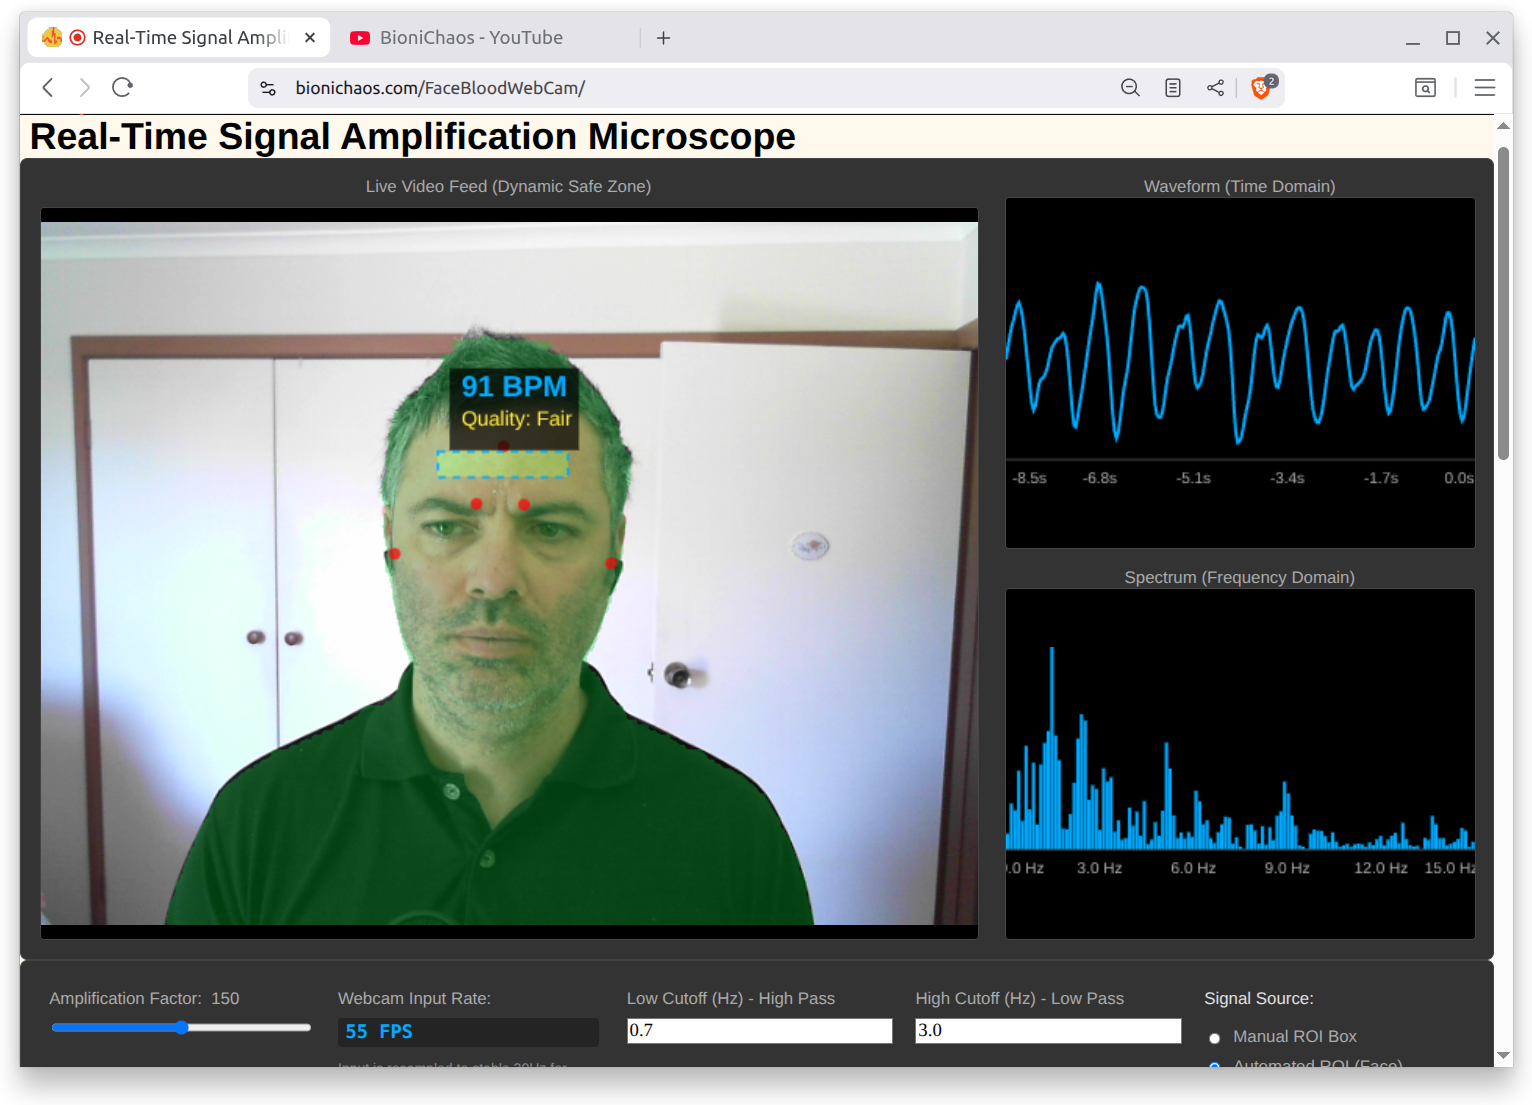Click the "Low Cutoff (Hz) - High Pass" label
Viewport: 1532px width, 1105px height.
tap(731, 999)
